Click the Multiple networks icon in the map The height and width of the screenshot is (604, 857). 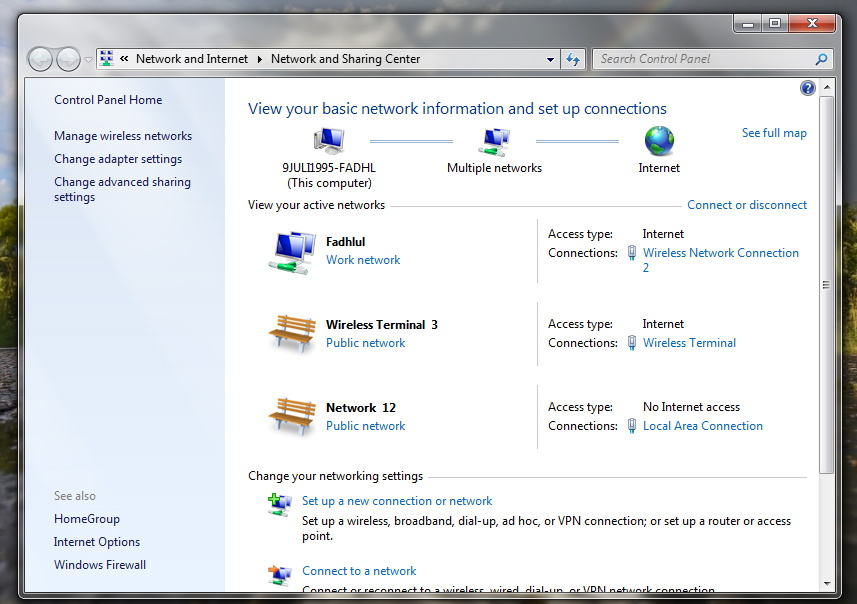coord(494,140)
